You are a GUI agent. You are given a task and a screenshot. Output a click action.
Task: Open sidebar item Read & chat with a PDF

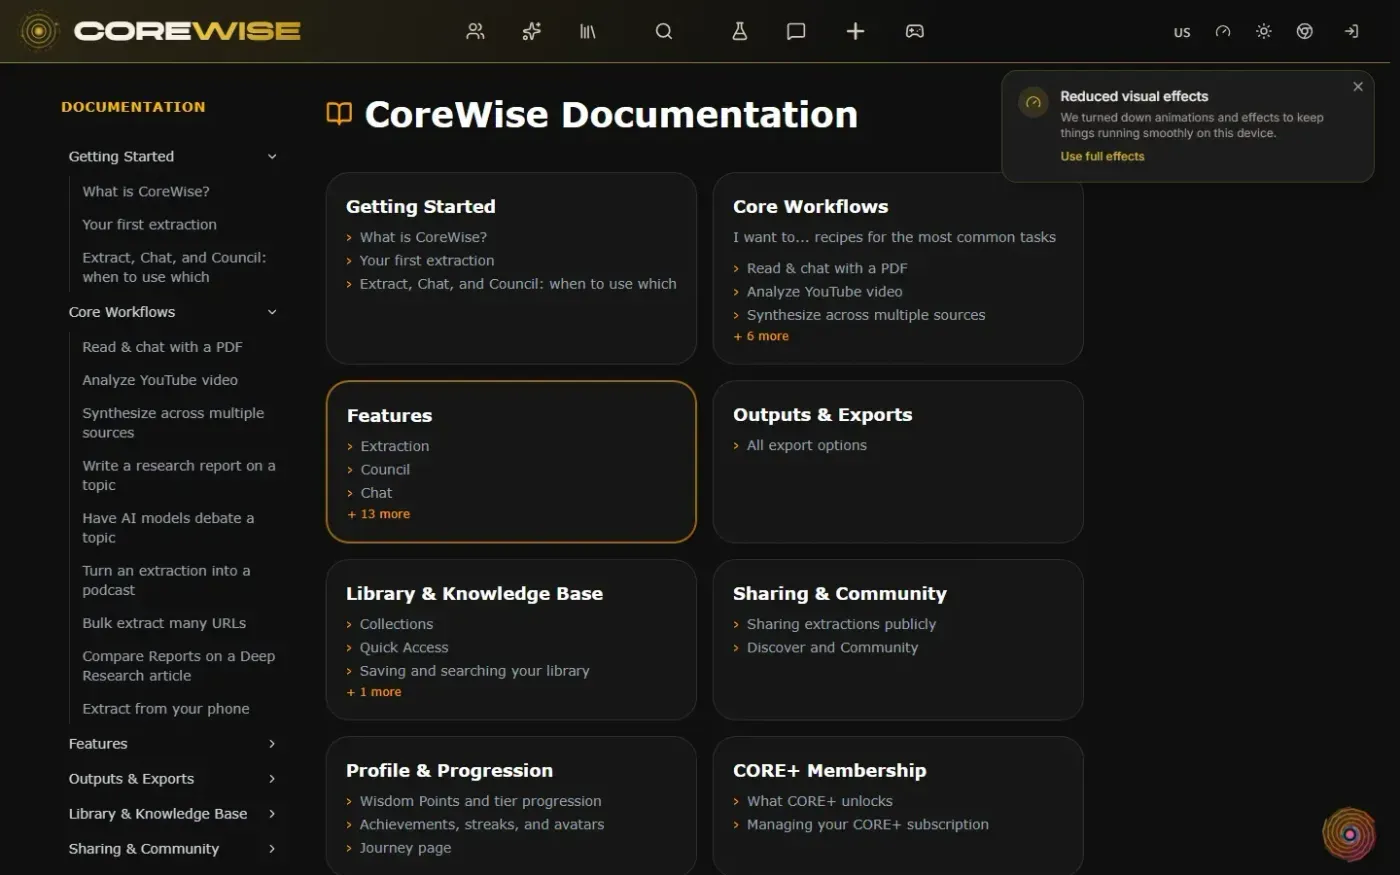[x=162, y=347]
